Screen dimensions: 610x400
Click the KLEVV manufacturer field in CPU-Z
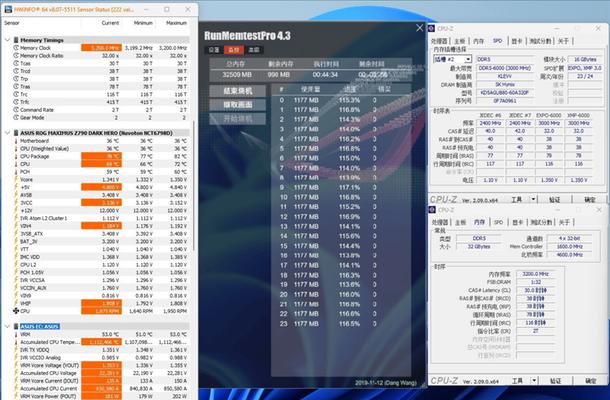click(x=505, y=76)
